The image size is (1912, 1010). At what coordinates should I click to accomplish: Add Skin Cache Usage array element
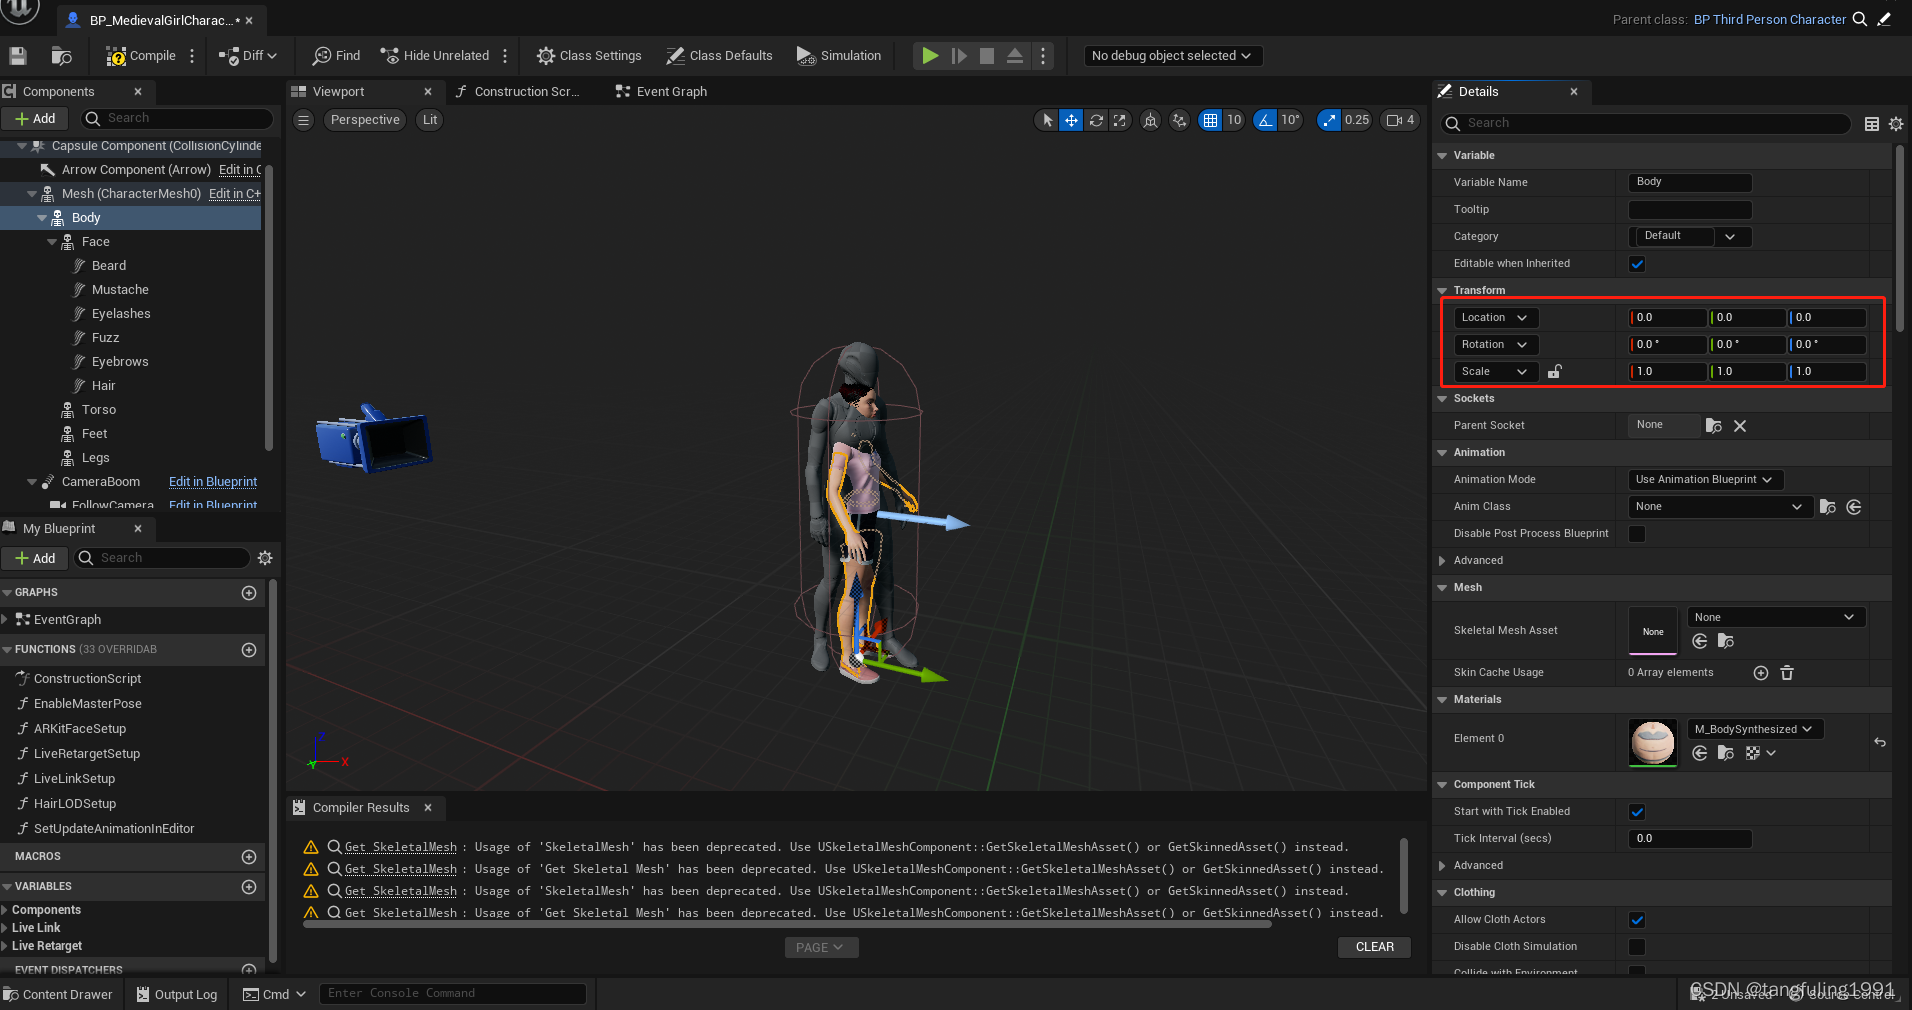tap(1761, 673)
